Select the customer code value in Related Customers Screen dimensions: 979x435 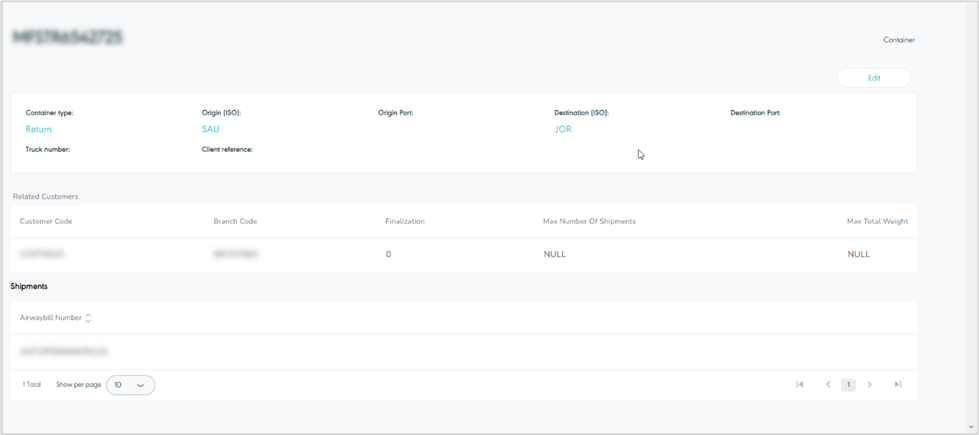[x=42, y=254]
